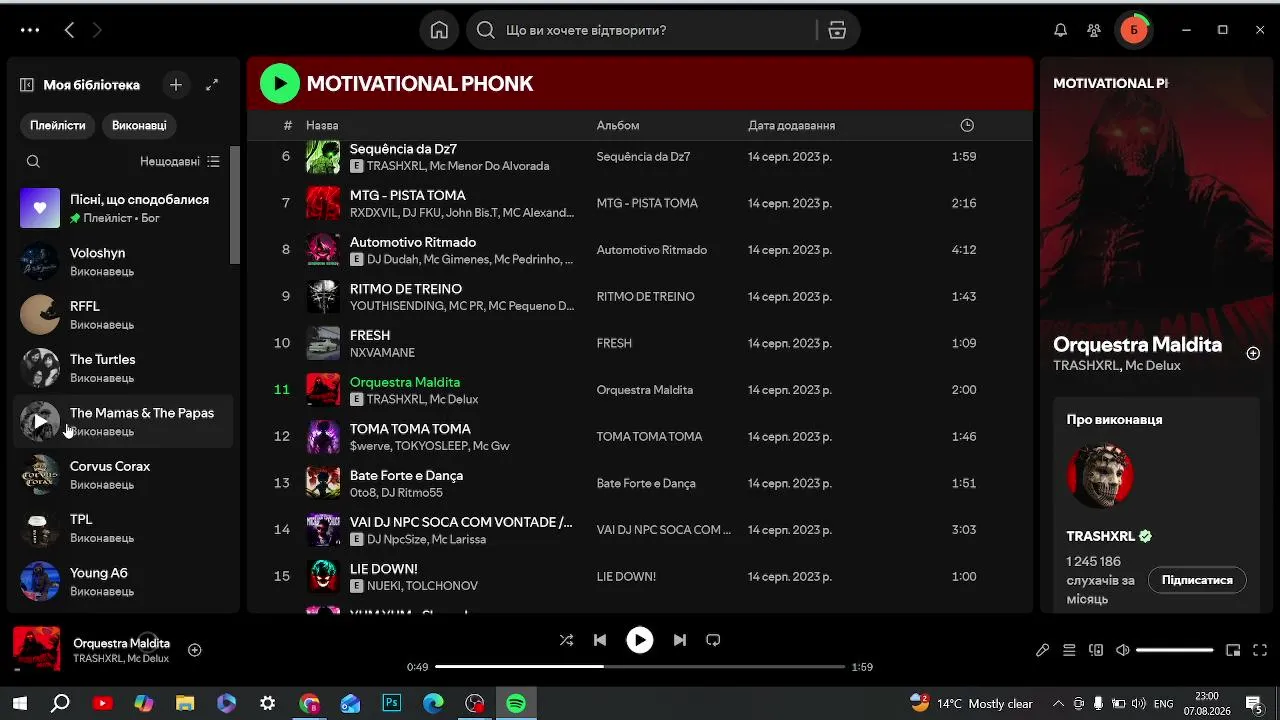Open the Voloshyn artist
Screen dimensions: 1280x720
click(x=122, y=261)
